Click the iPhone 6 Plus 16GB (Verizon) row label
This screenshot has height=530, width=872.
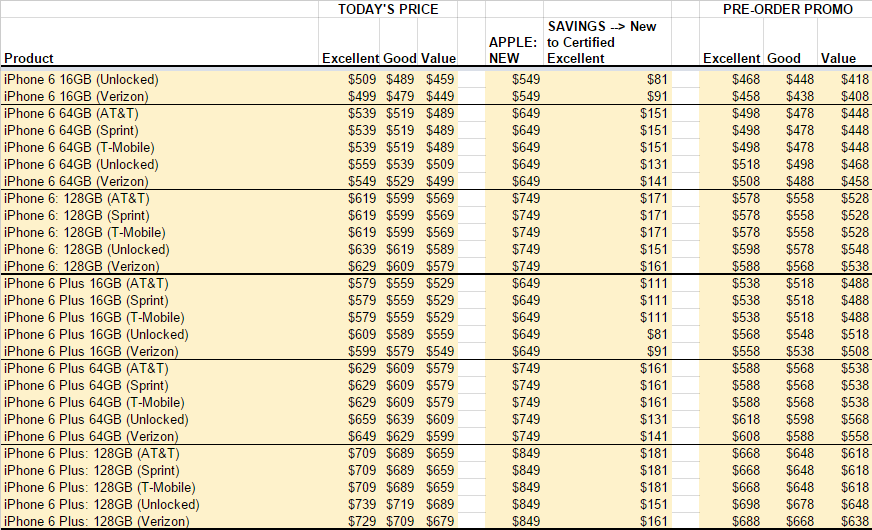point(91,351)
